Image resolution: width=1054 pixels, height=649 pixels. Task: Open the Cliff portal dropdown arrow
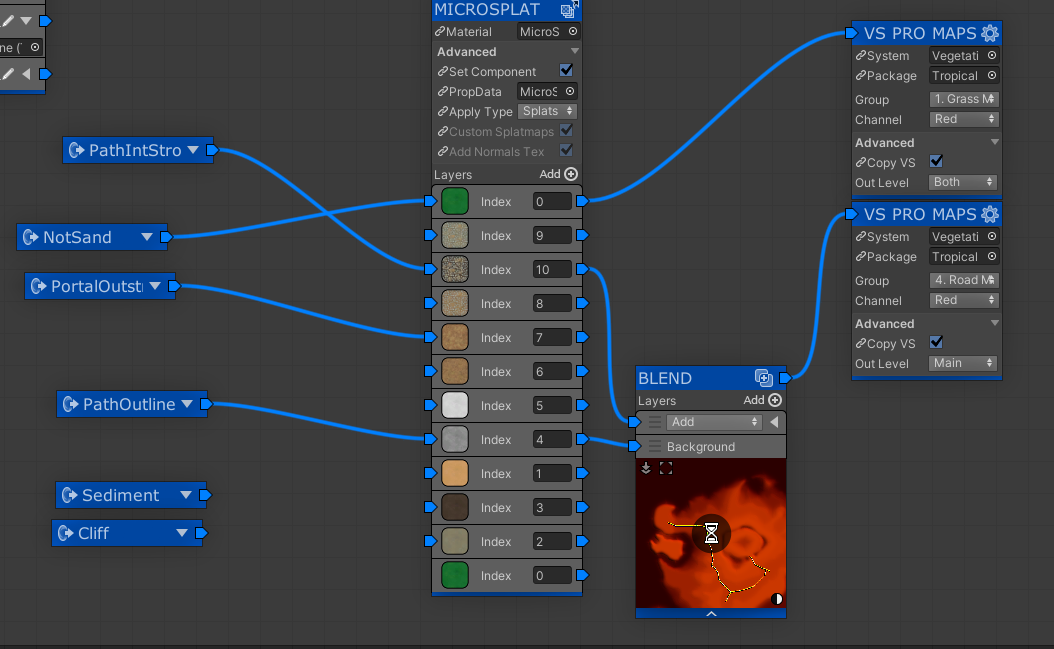(x=181, y=533)
